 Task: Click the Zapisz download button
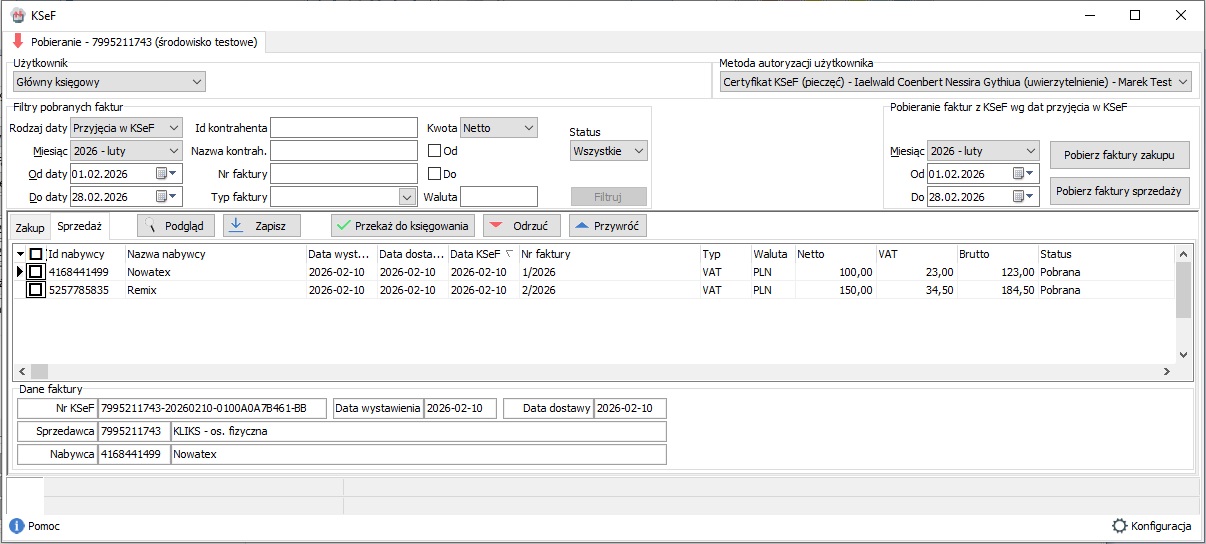(x=261, y=226)
